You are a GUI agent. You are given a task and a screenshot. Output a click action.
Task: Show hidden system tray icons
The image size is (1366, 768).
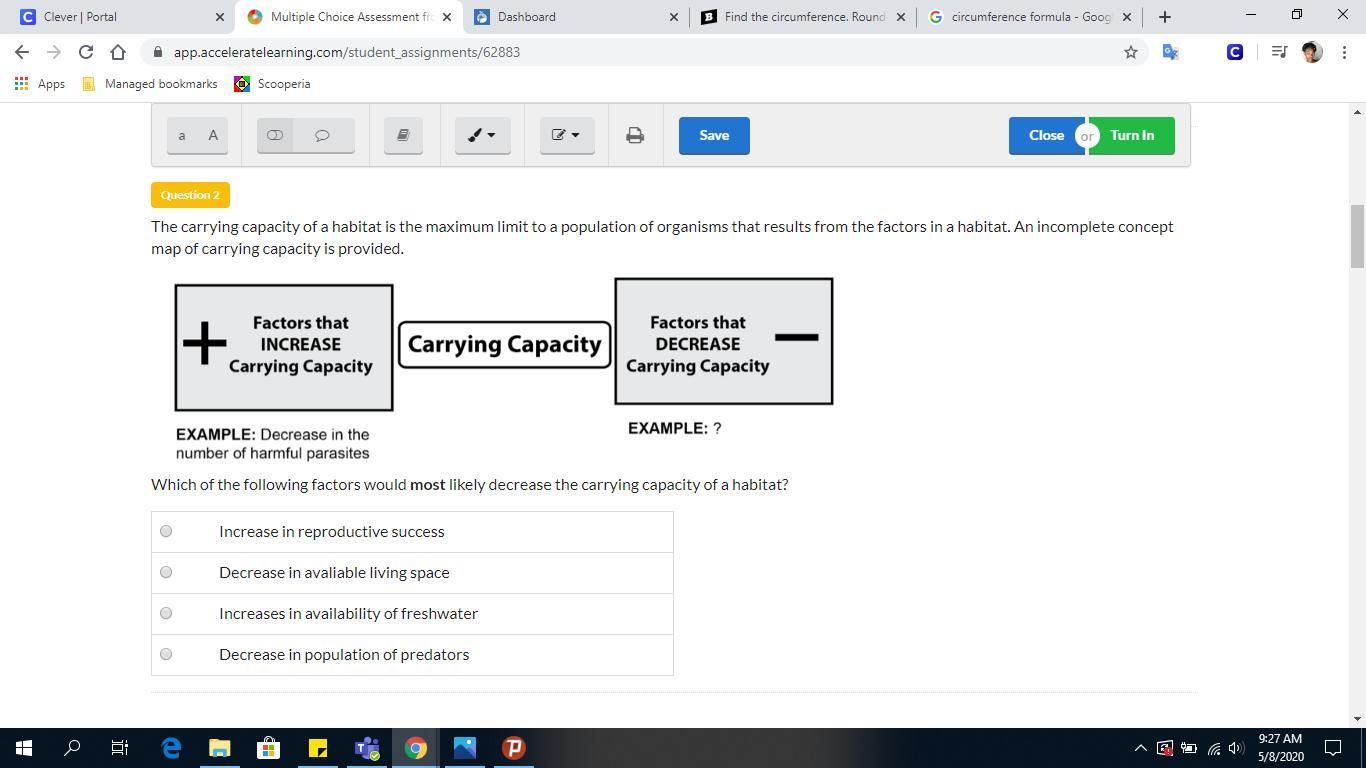tap(1140, 748)
